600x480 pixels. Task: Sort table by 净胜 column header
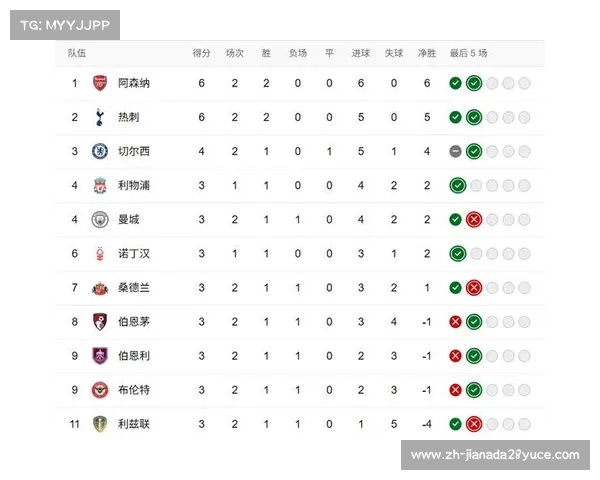(427, 53)
